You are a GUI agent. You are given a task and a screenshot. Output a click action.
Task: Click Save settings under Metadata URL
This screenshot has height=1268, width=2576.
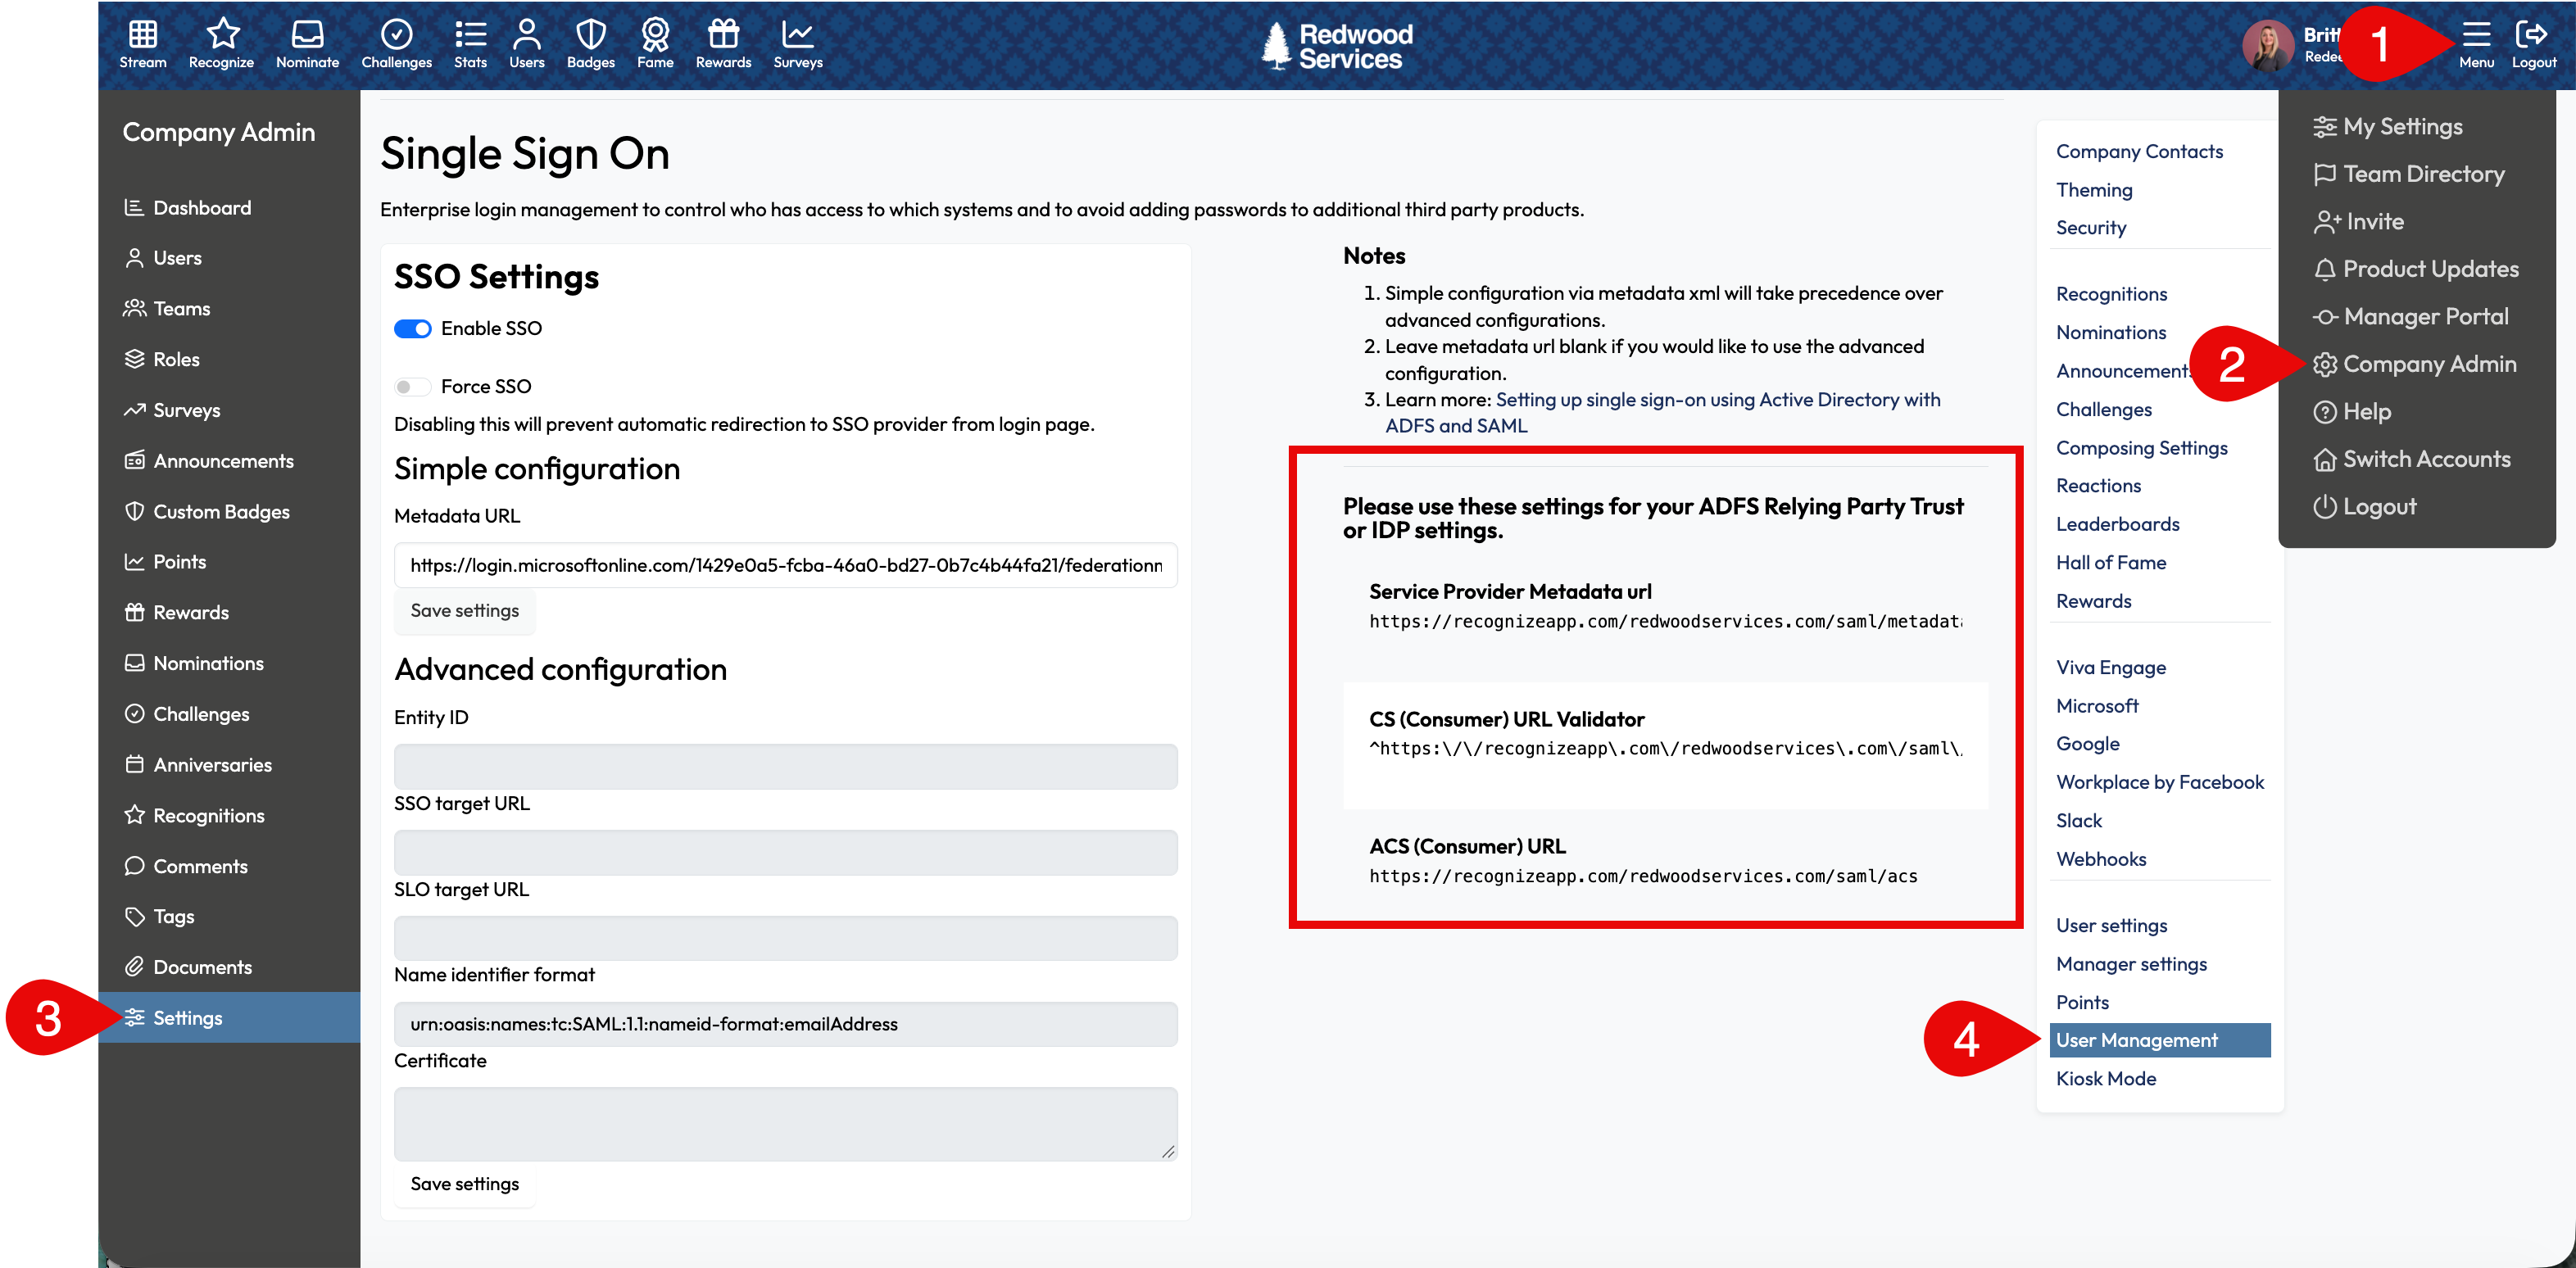pos(465,611)
